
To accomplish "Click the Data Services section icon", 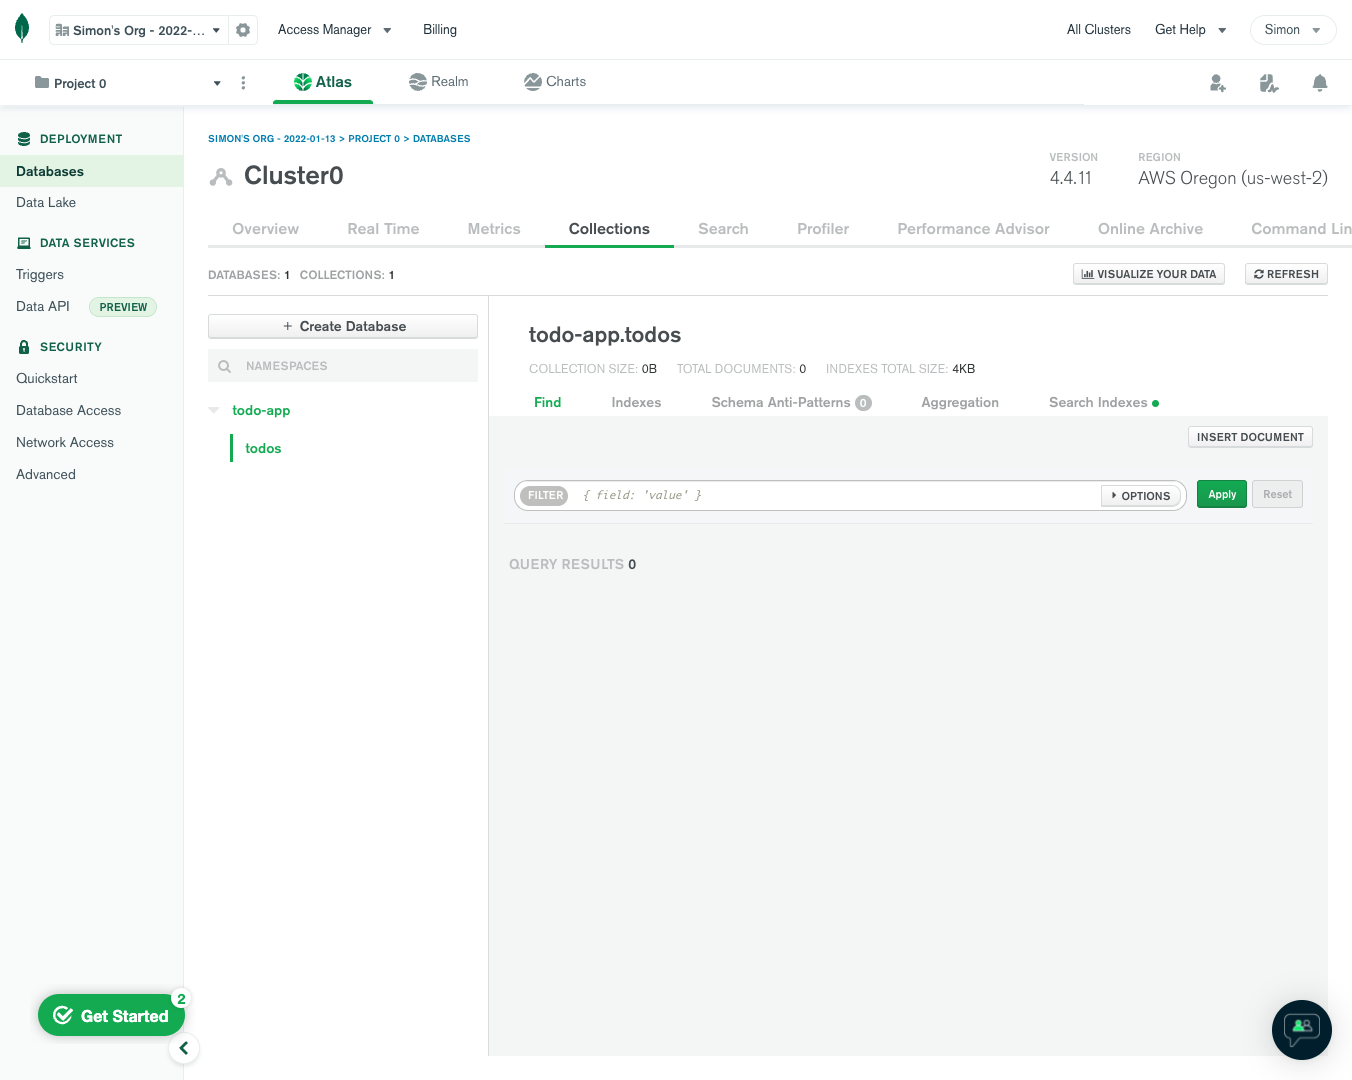I will 24,243.
